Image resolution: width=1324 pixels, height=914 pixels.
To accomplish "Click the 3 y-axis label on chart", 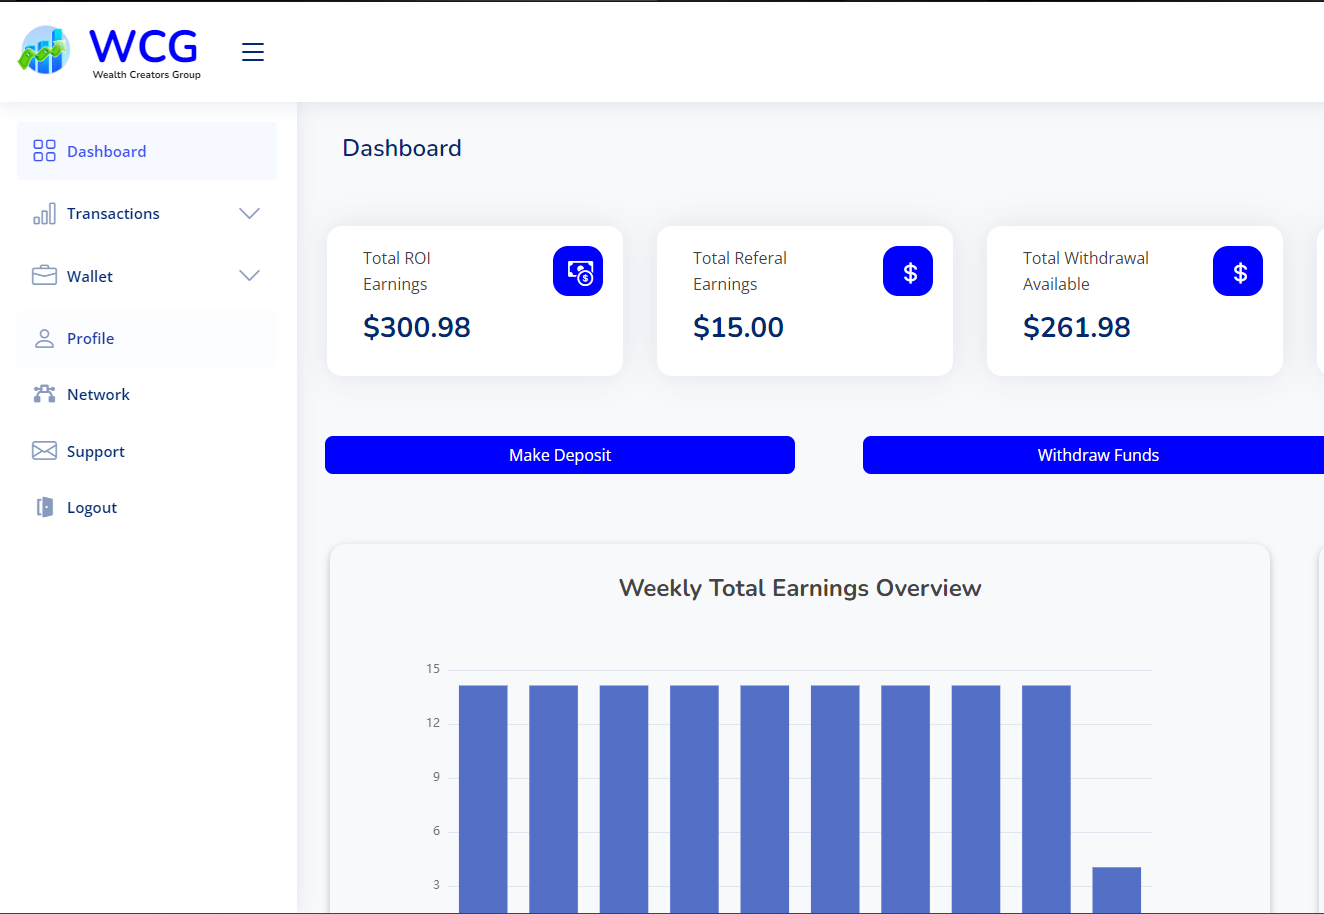I will [436, 885].
